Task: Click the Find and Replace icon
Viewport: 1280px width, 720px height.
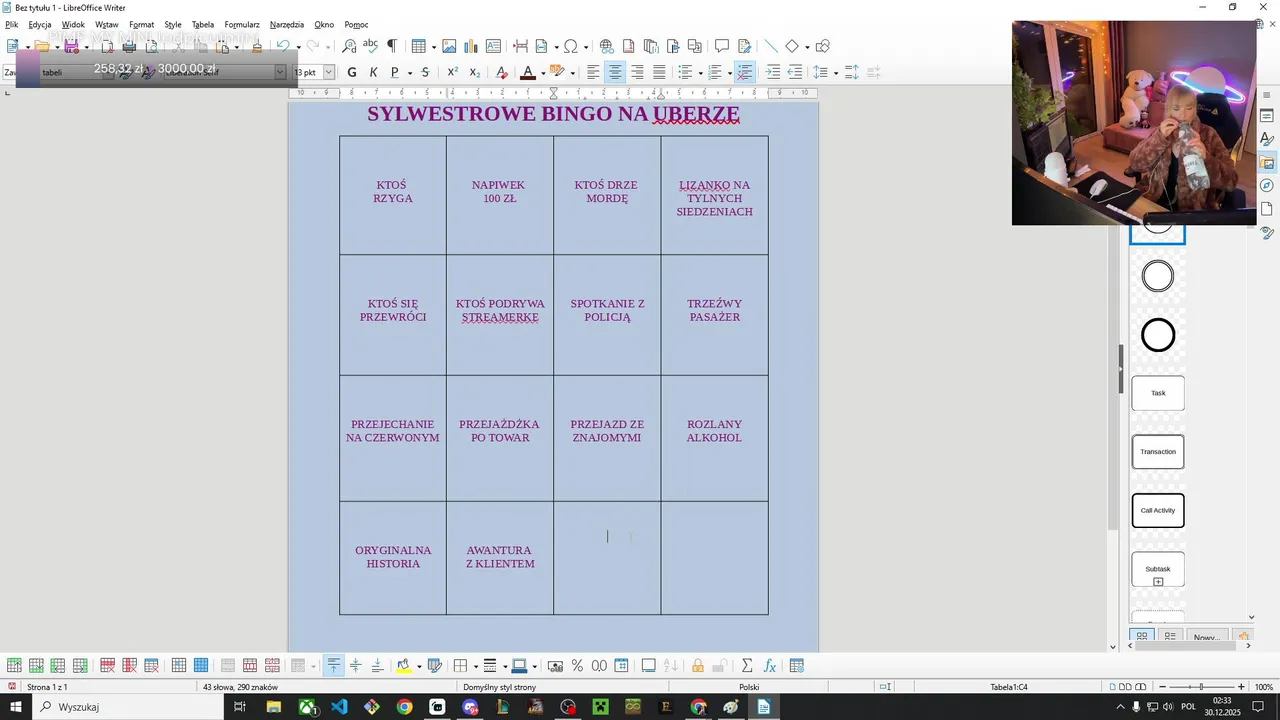Action: tap(349, 46)
